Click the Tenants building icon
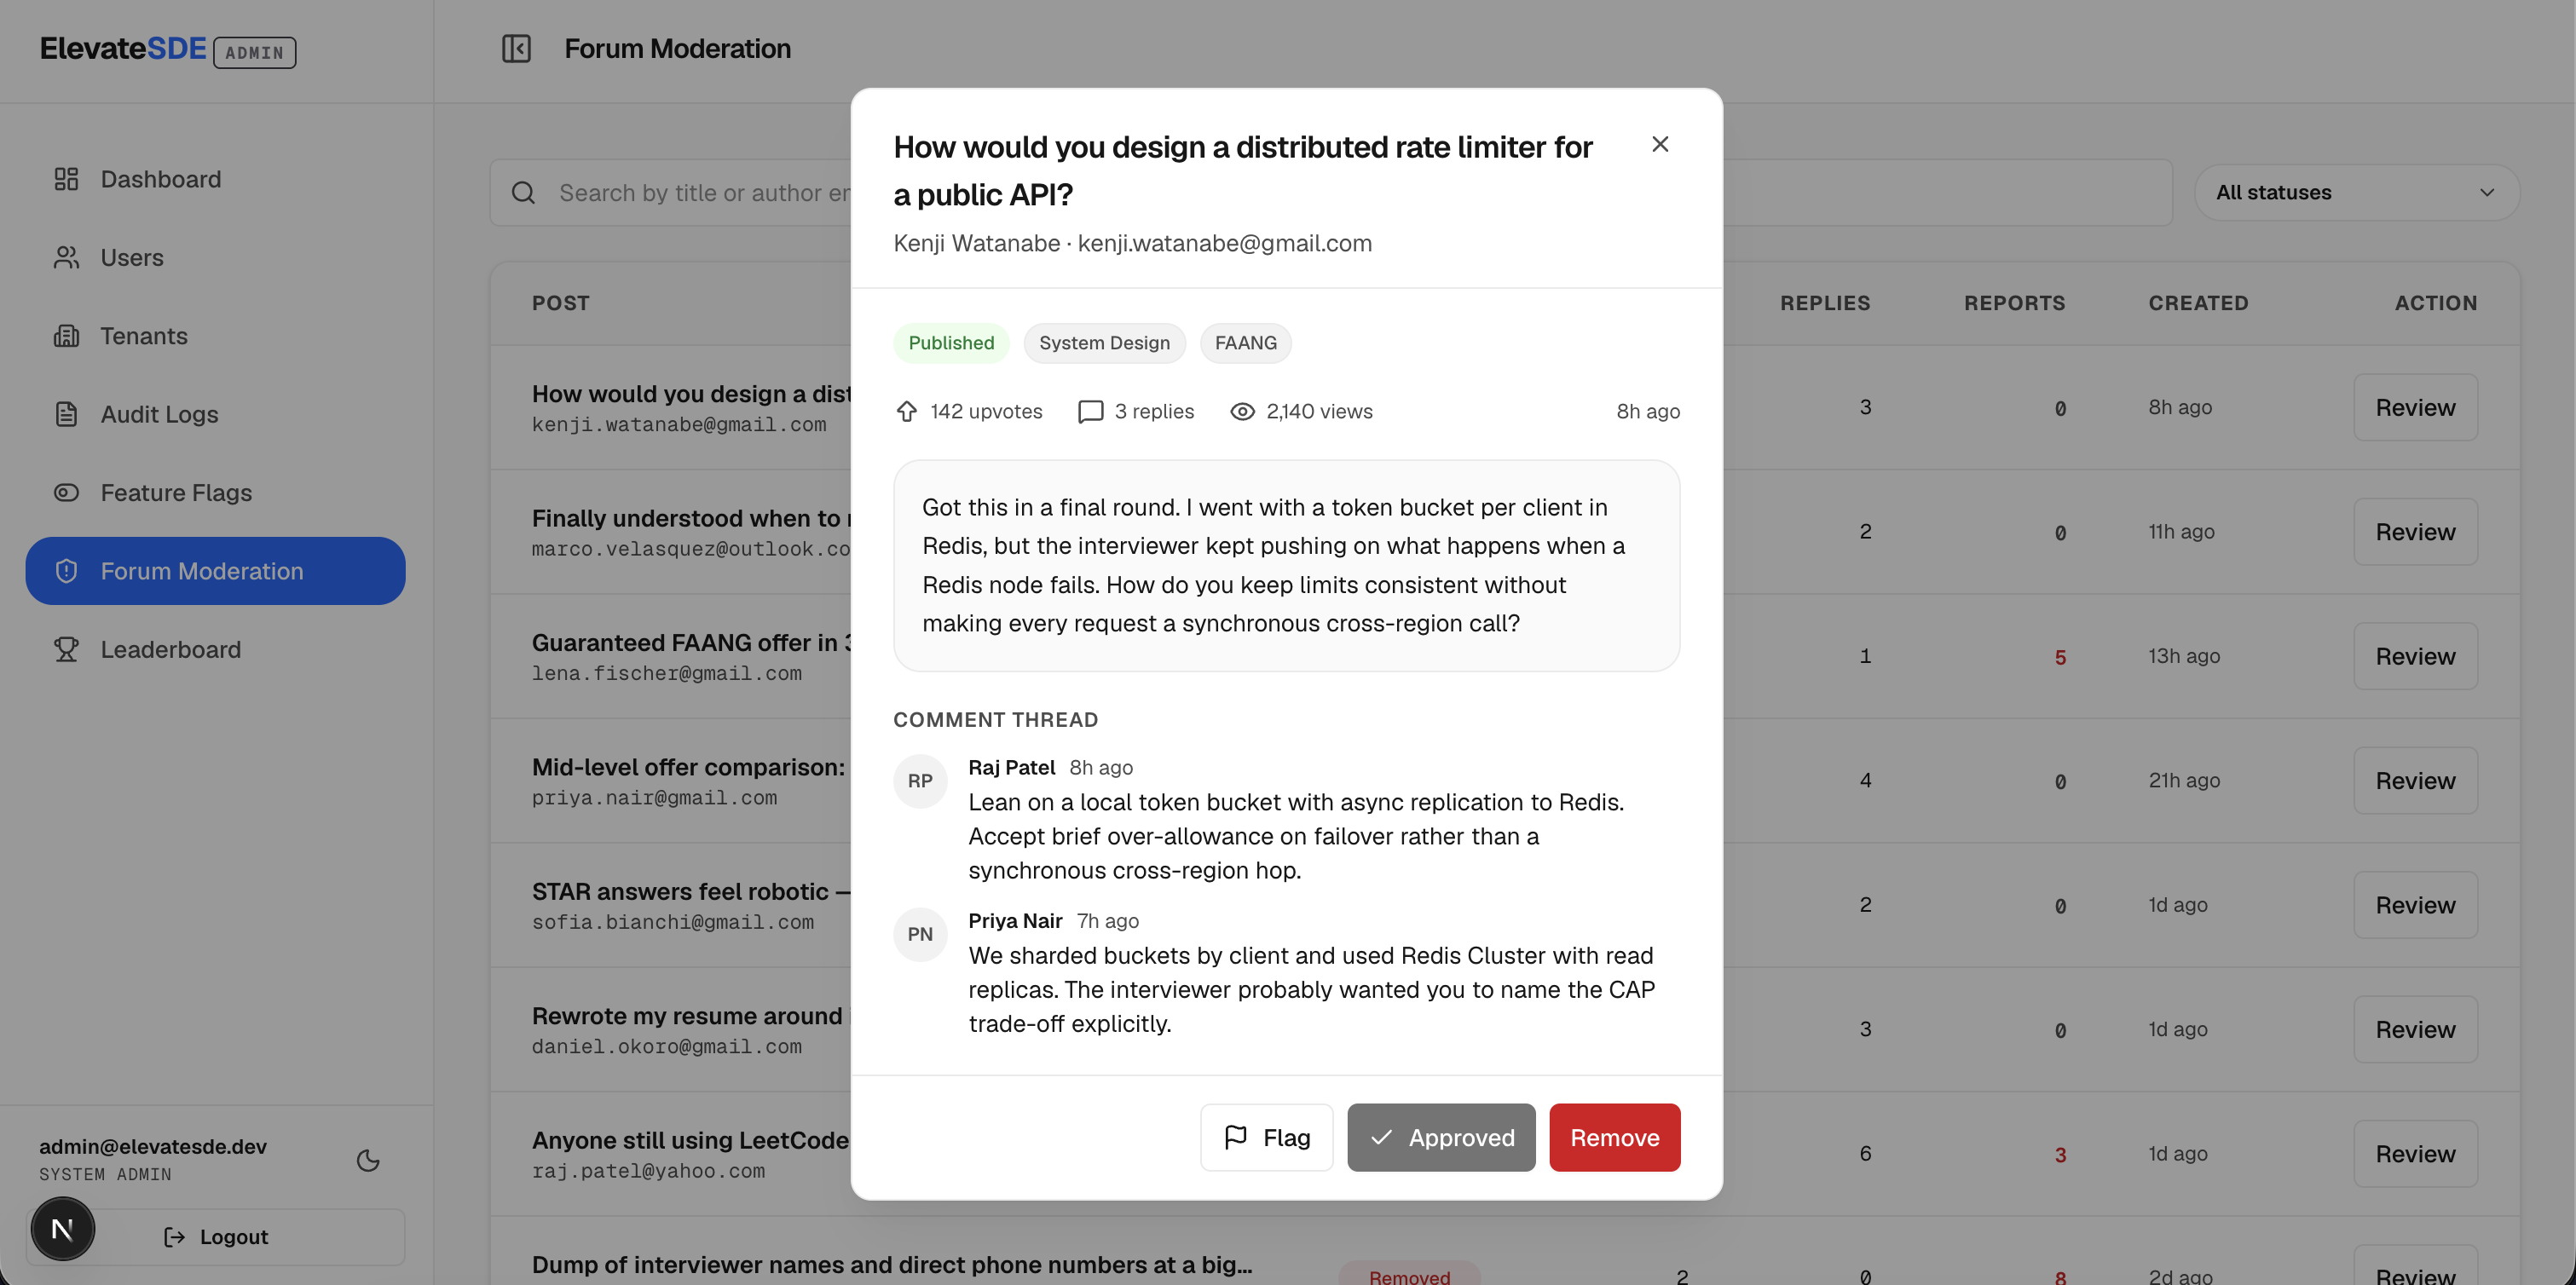This screenshot has width=2576, height=1285. pyautogui.click(x=66, y=336)
